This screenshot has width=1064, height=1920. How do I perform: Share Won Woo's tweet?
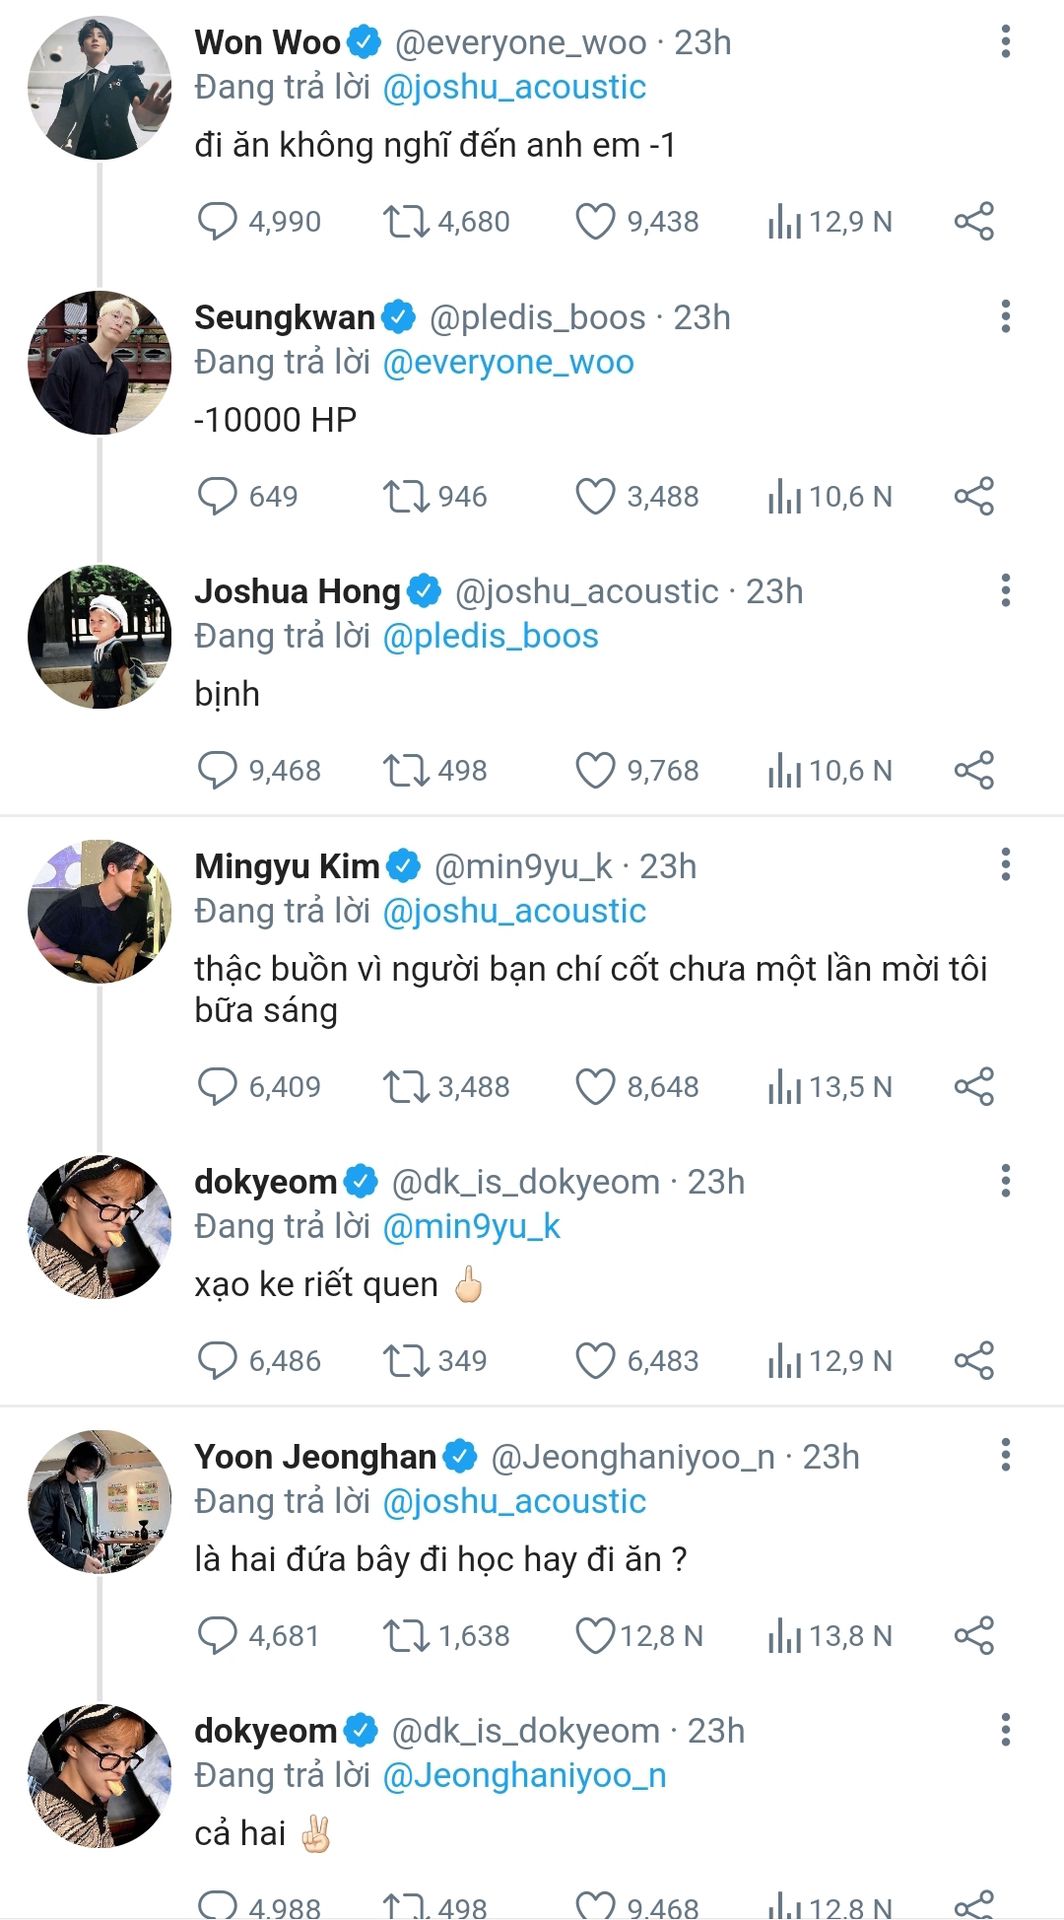coord(974,221)
